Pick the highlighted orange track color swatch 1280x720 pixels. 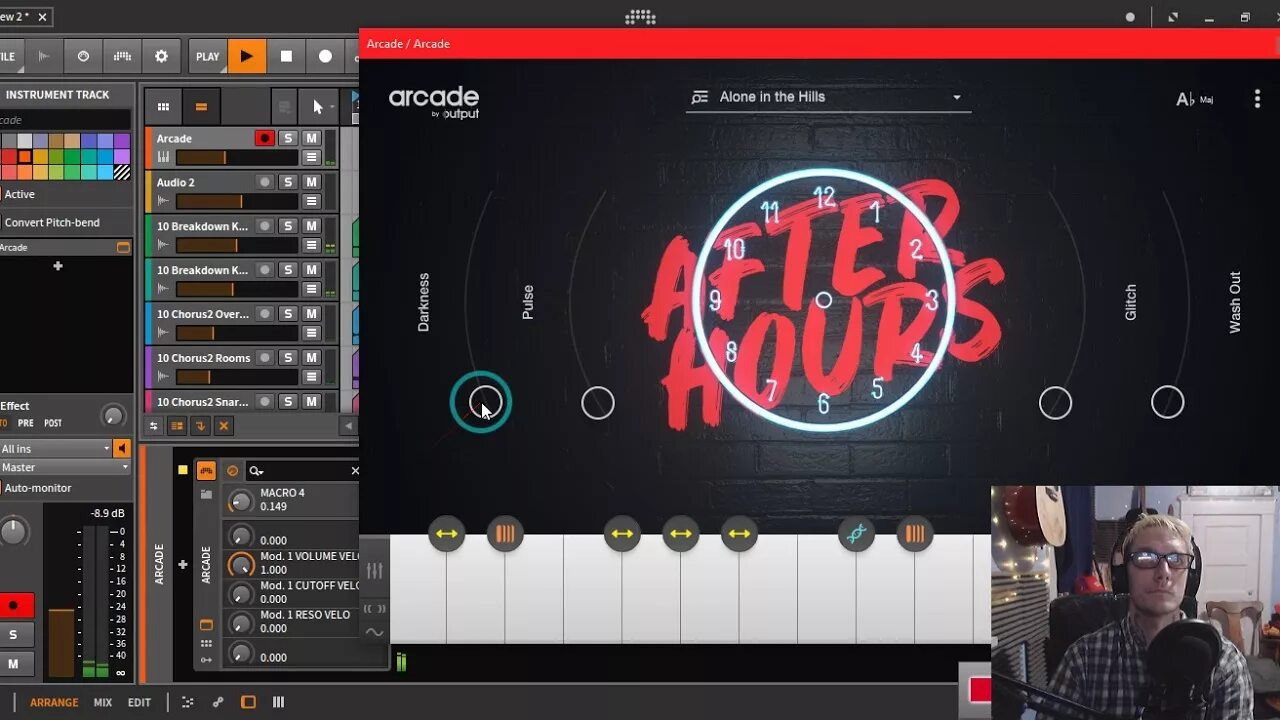(24, 157)
